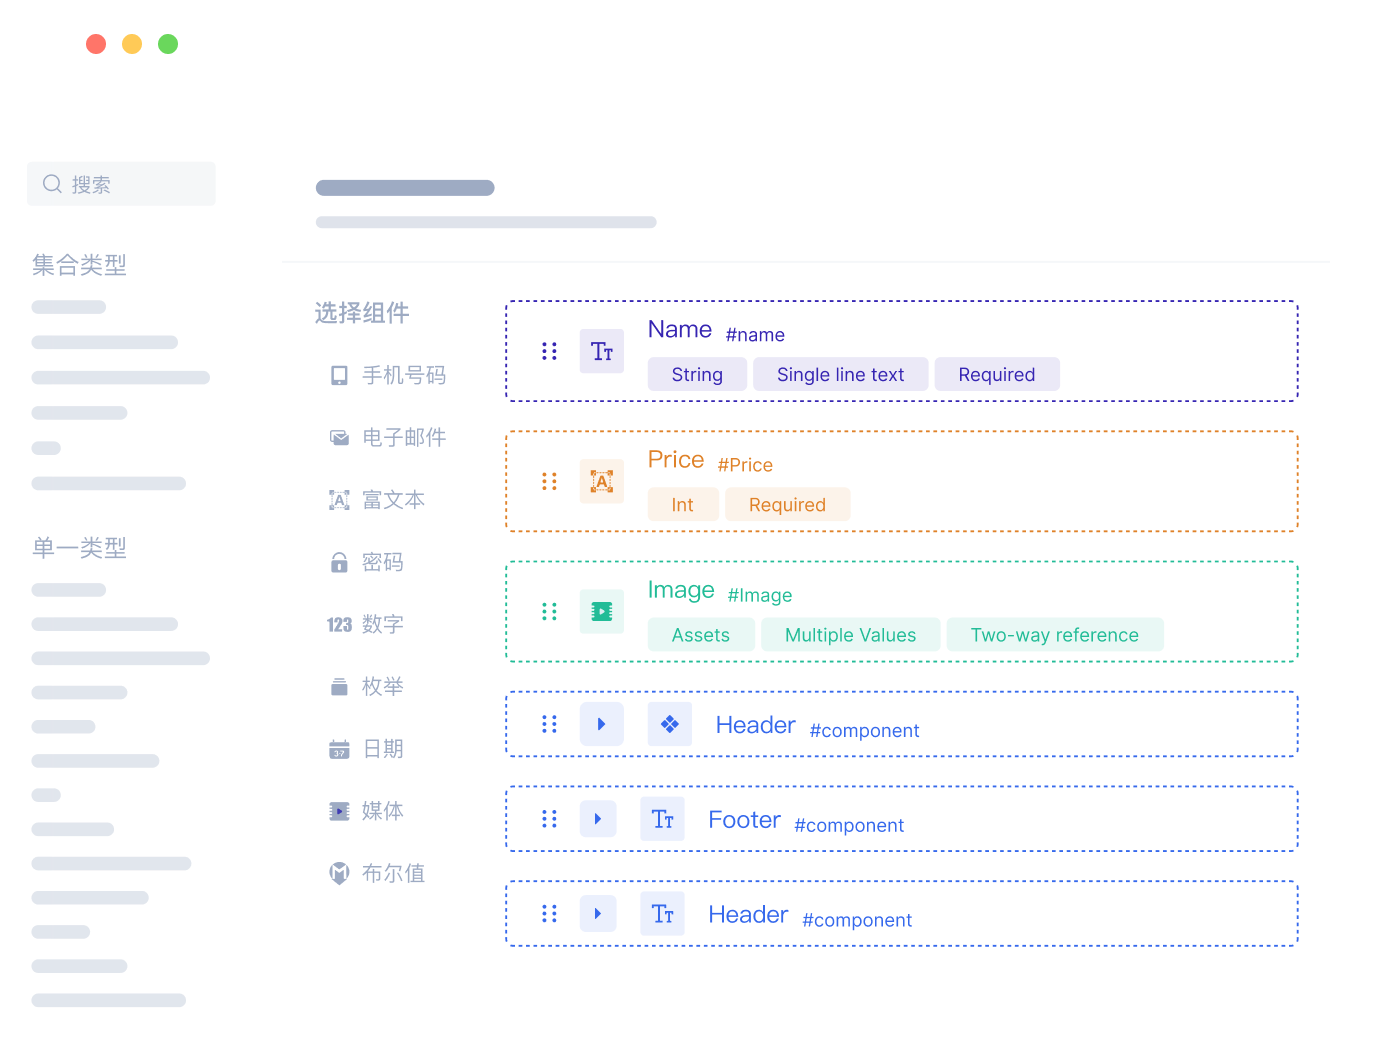Image resolution: width=1391 pixels, height=1058 pixels.
Task: Click the Single line text tag
Action: (x=841, y=374)
